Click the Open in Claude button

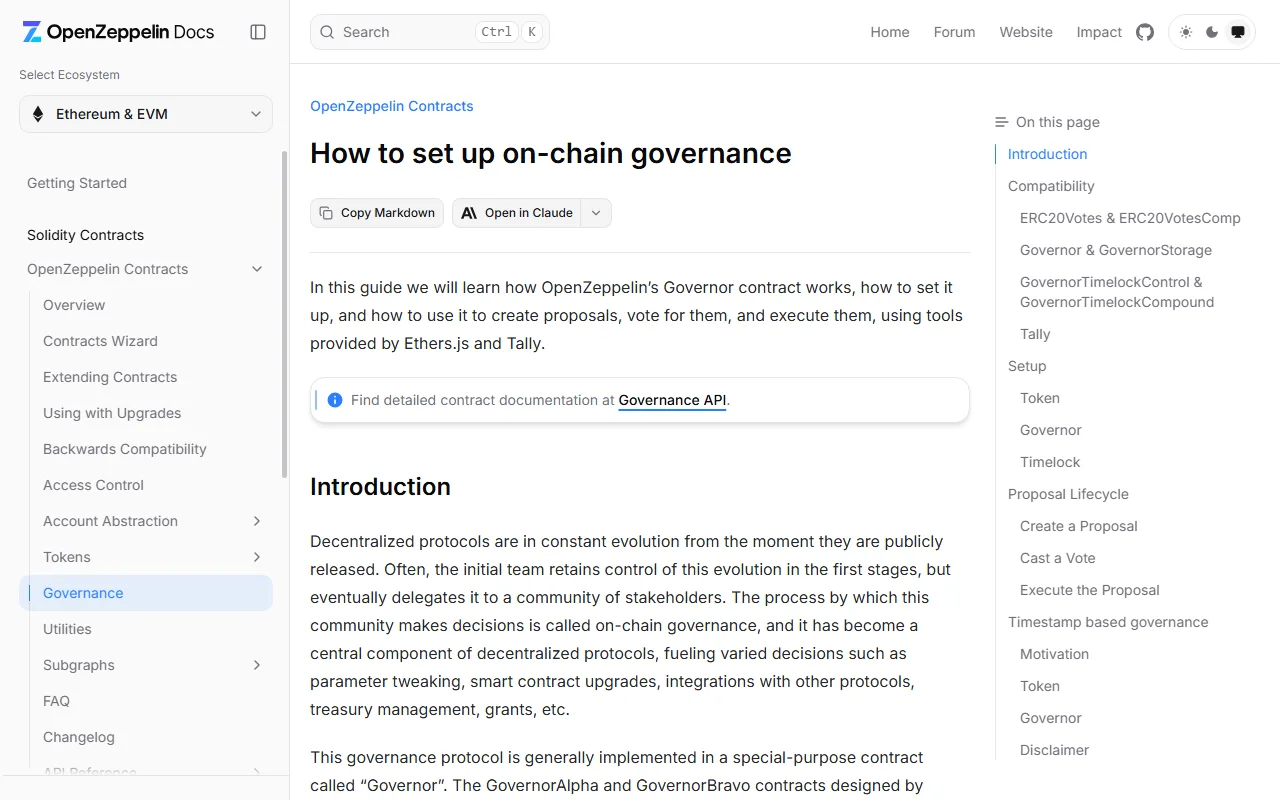(x=517, y=213)
